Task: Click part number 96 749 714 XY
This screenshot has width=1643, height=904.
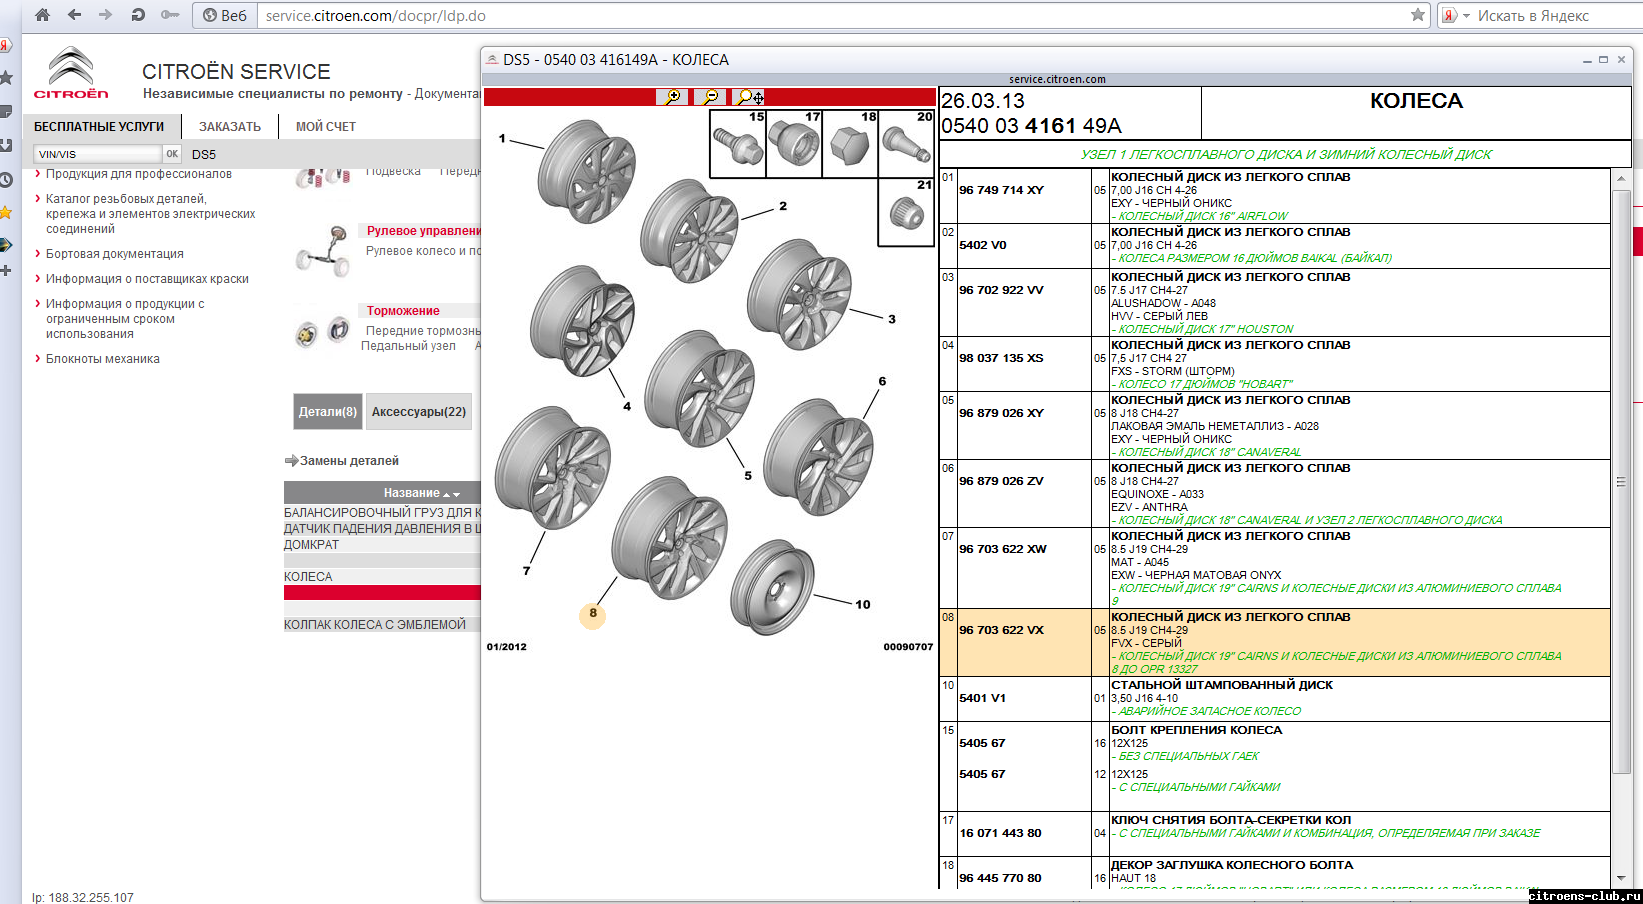Action: pyautogui.click(x=1001, y=190)
